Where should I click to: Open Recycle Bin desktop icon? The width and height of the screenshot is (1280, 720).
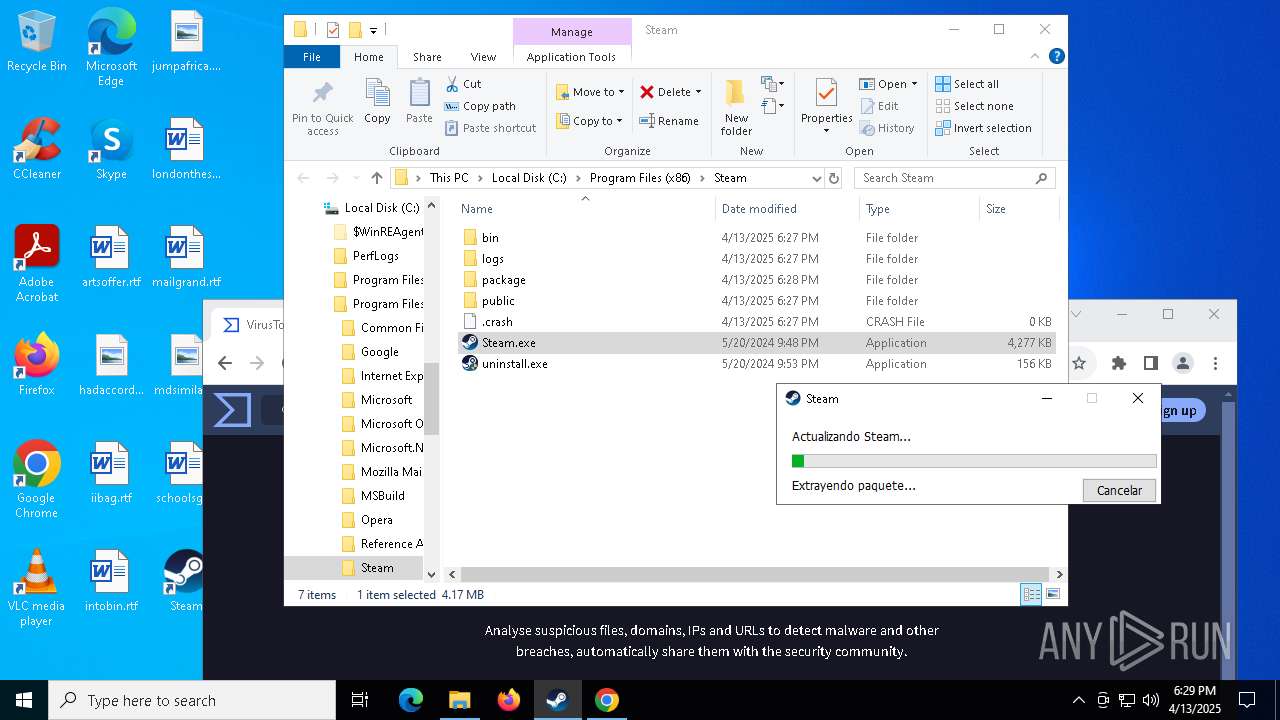click(37, 42)
